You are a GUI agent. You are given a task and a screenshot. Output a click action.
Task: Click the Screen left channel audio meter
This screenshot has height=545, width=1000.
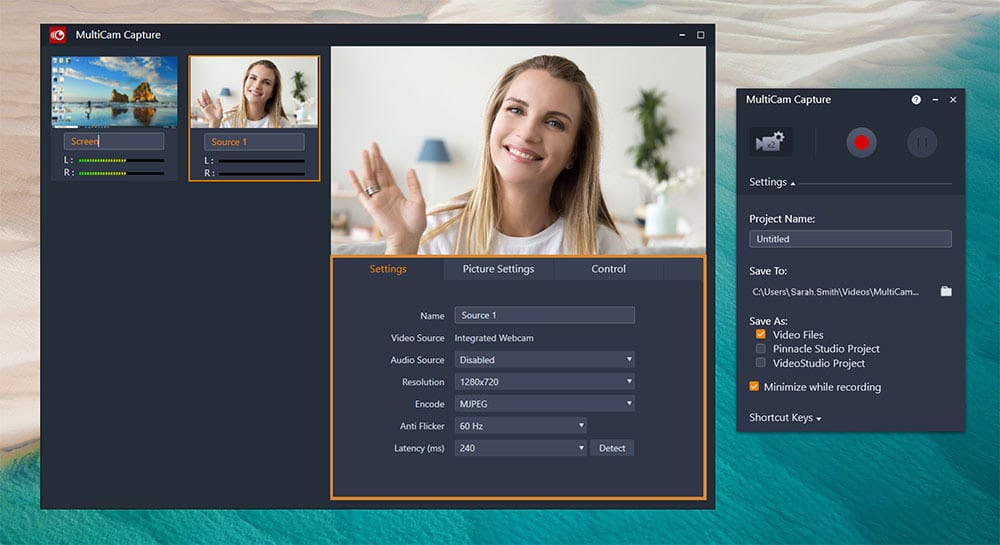click(121, 160)
